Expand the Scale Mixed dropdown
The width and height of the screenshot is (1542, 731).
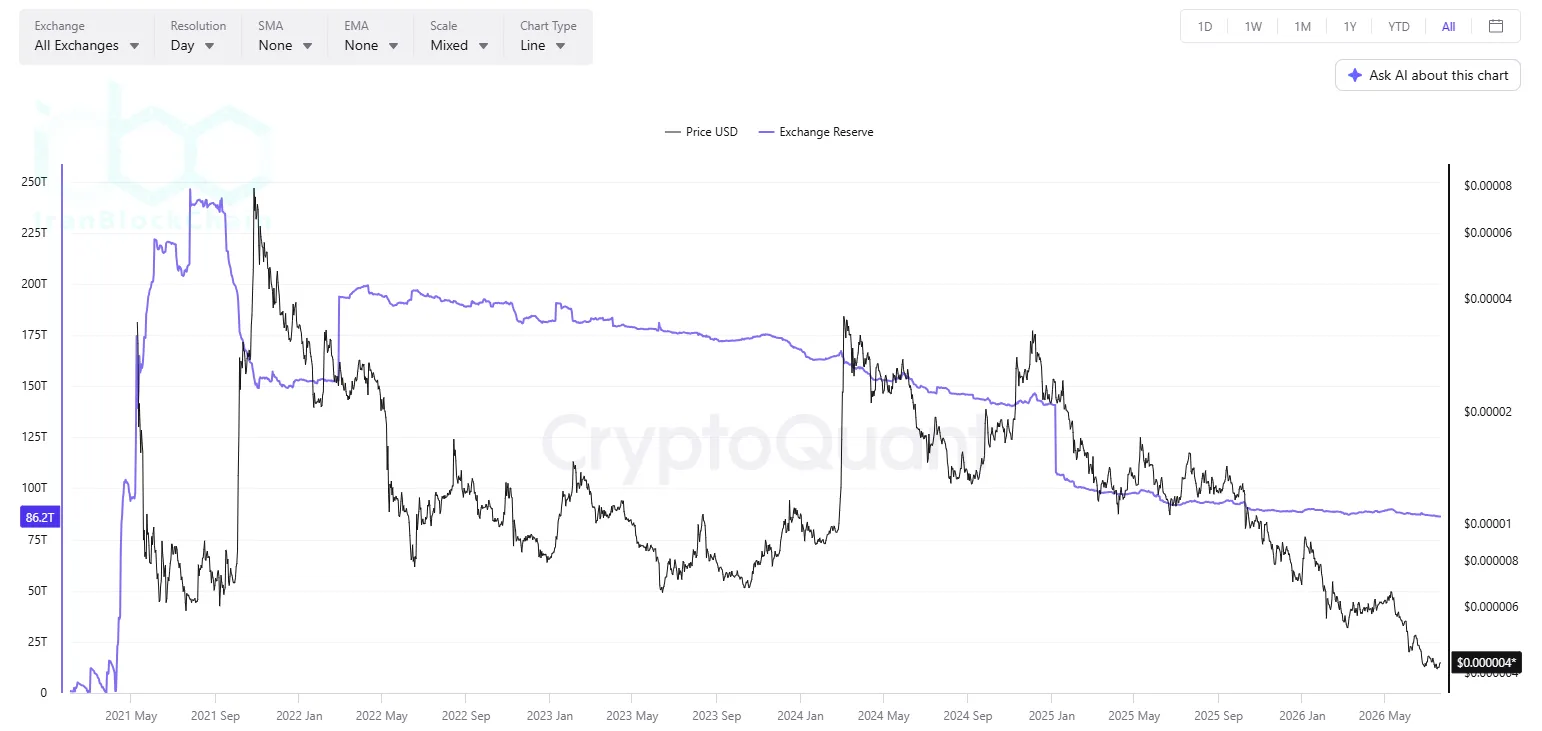459,36
